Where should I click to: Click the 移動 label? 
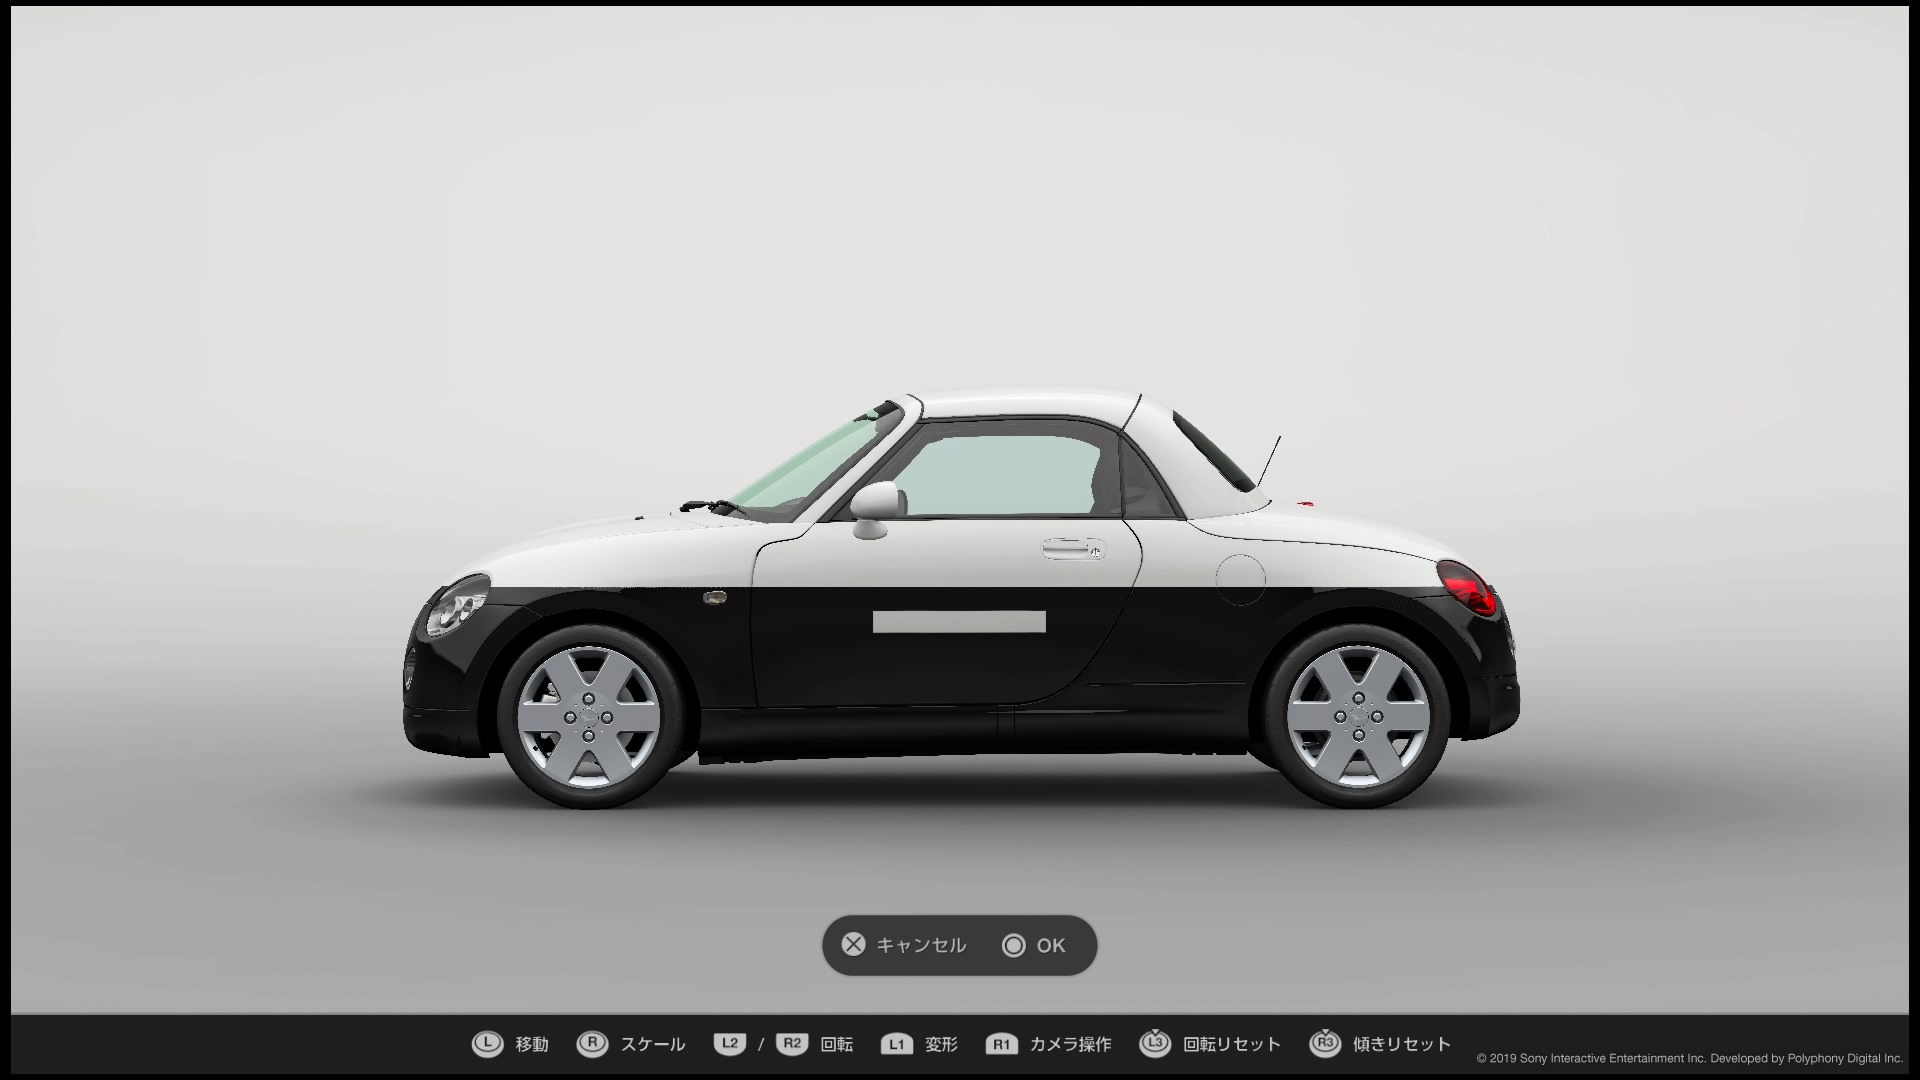pyautogui.click(x=532, y=1044)
